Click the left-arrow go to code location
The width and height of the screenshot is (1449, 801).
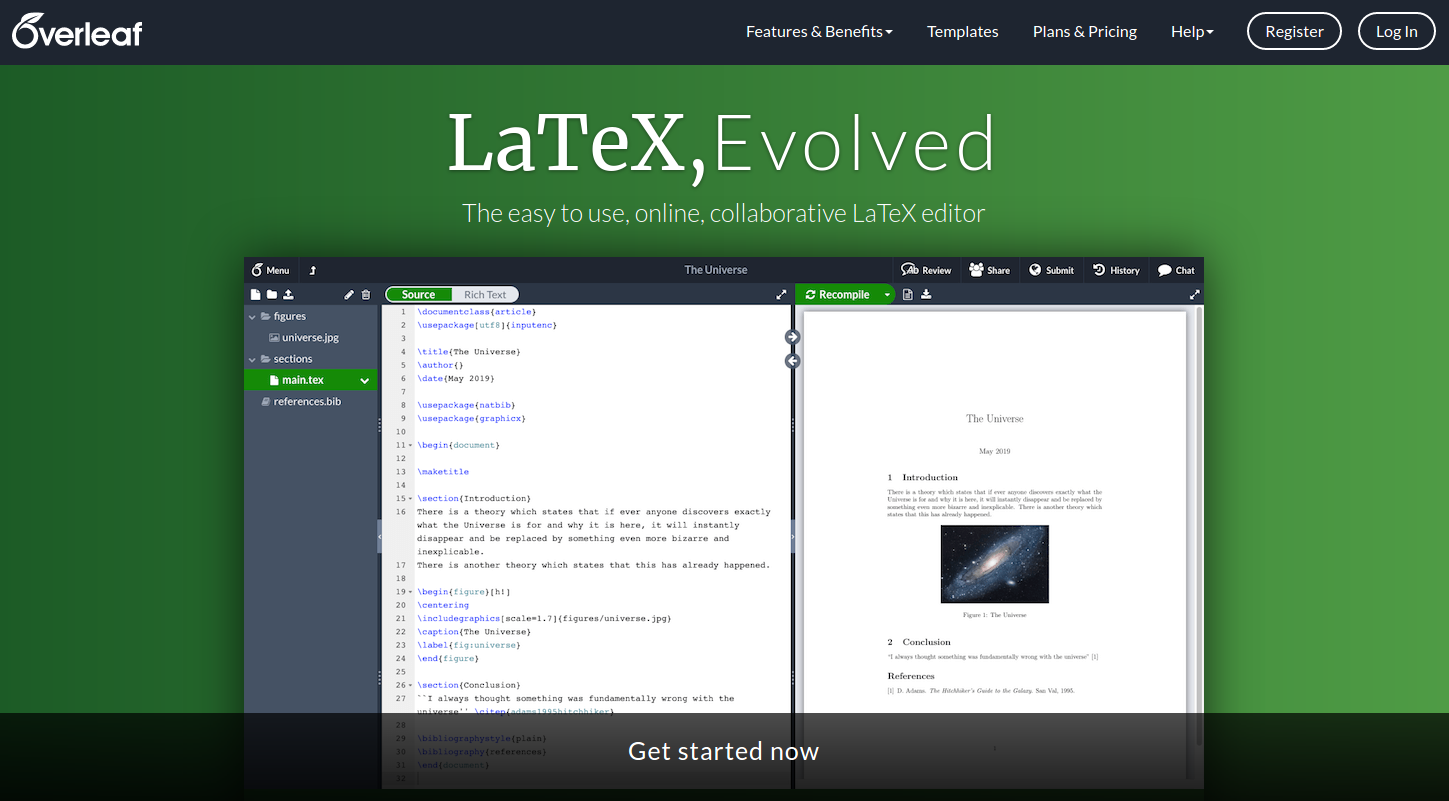793,361
